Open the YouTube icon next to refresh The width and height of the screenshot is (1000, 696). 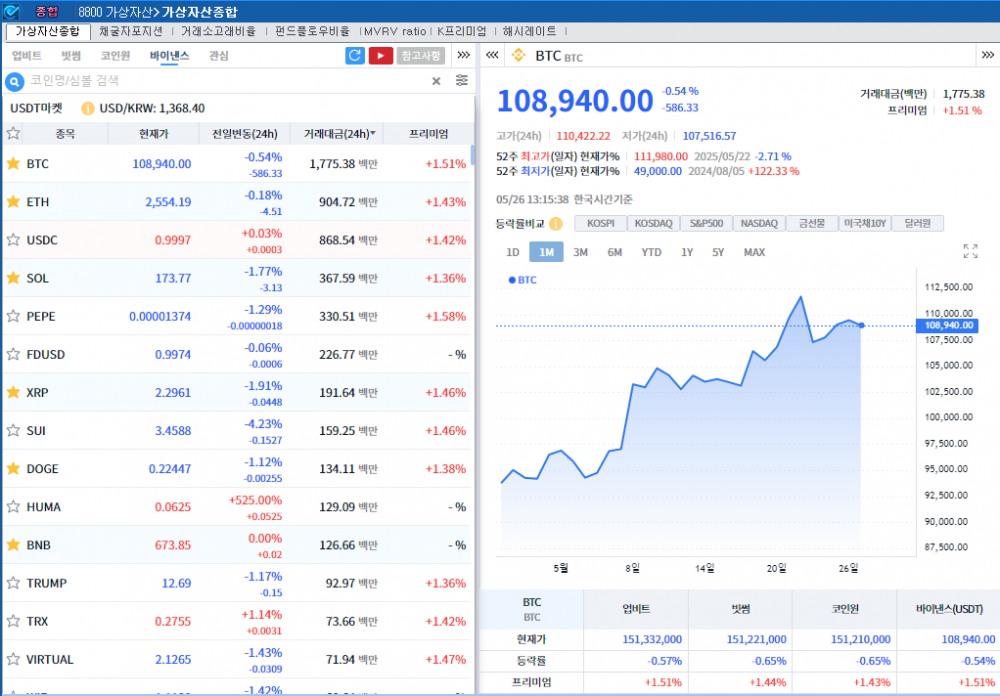[x=383, y=57]
